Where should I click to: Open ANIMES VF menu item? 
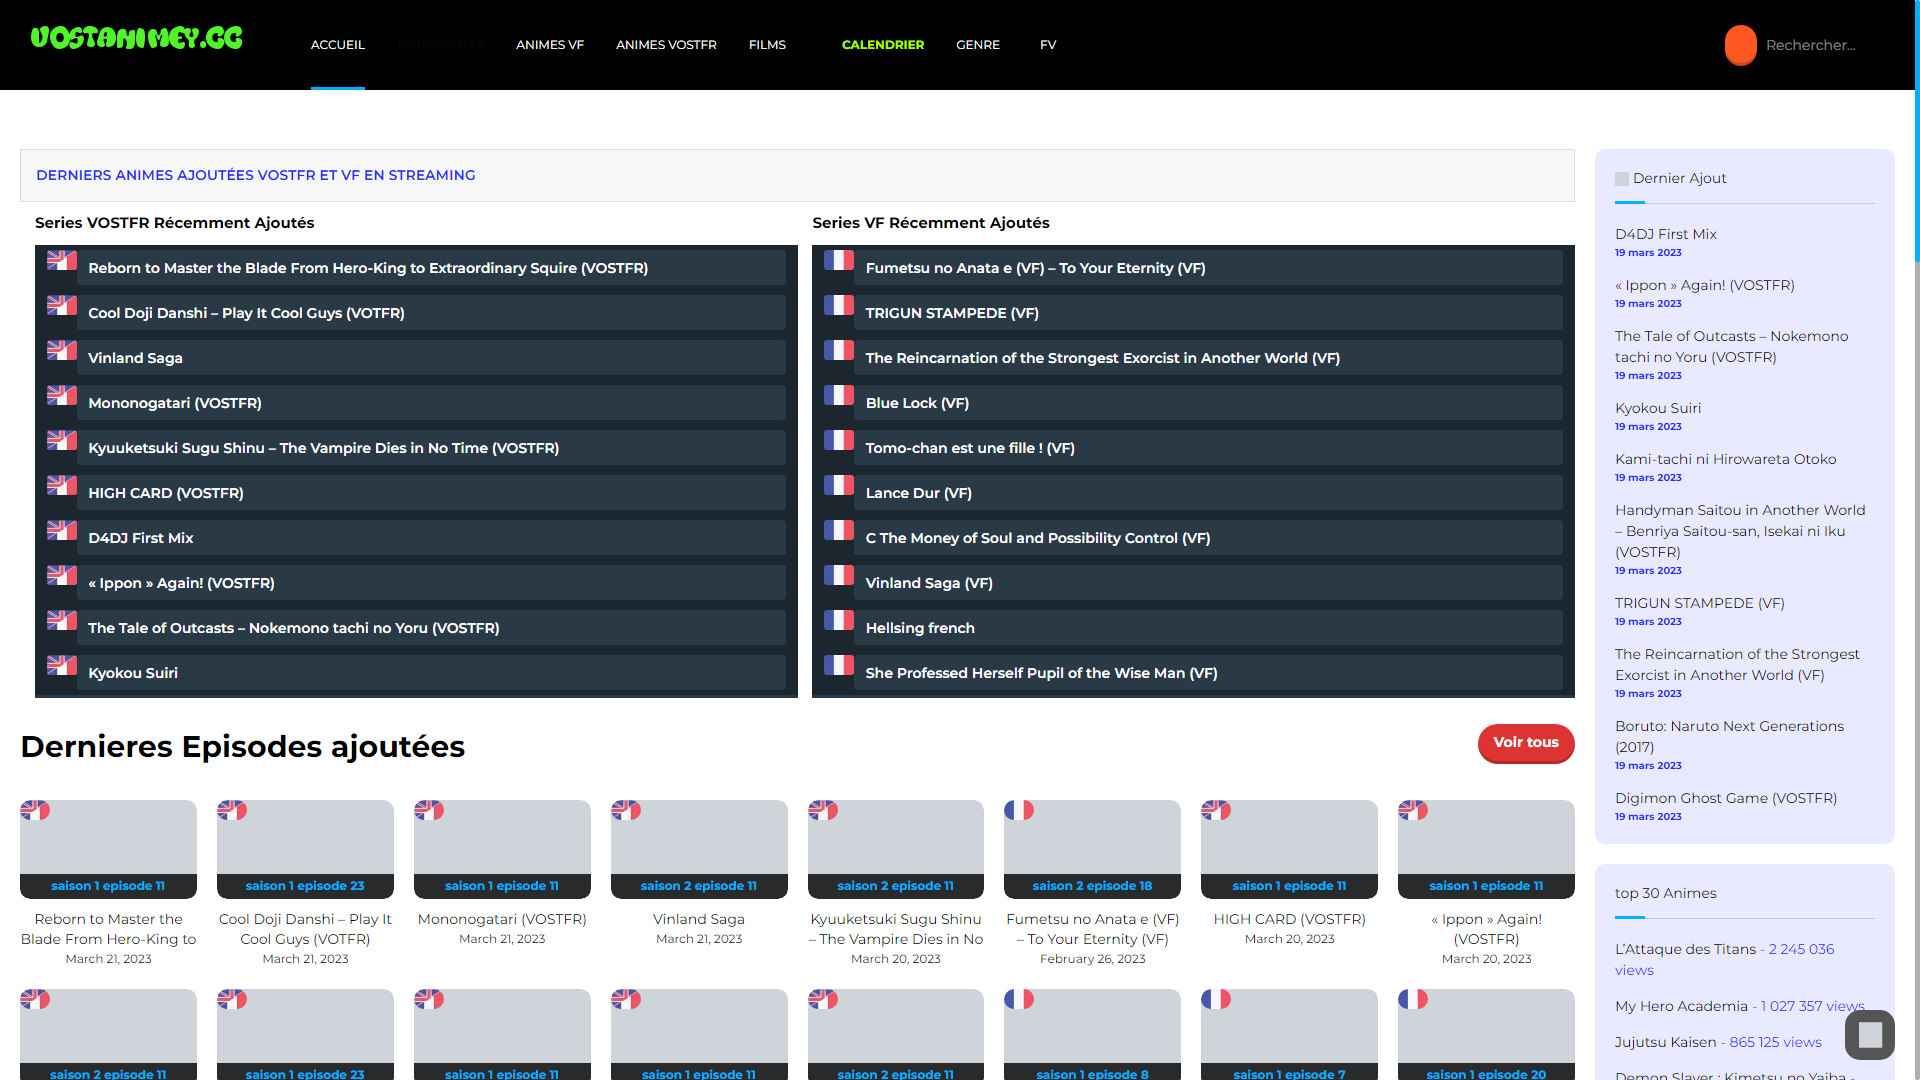point(550,45)
